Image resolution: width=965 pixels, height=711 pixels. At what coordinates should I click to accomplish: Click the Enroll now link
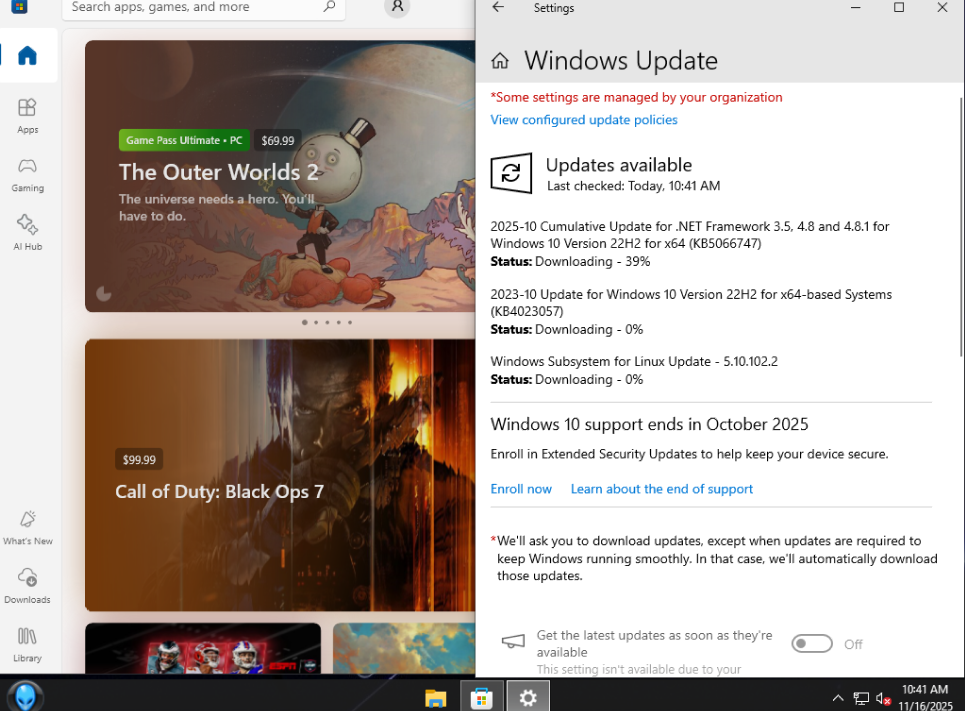[521, 489]
